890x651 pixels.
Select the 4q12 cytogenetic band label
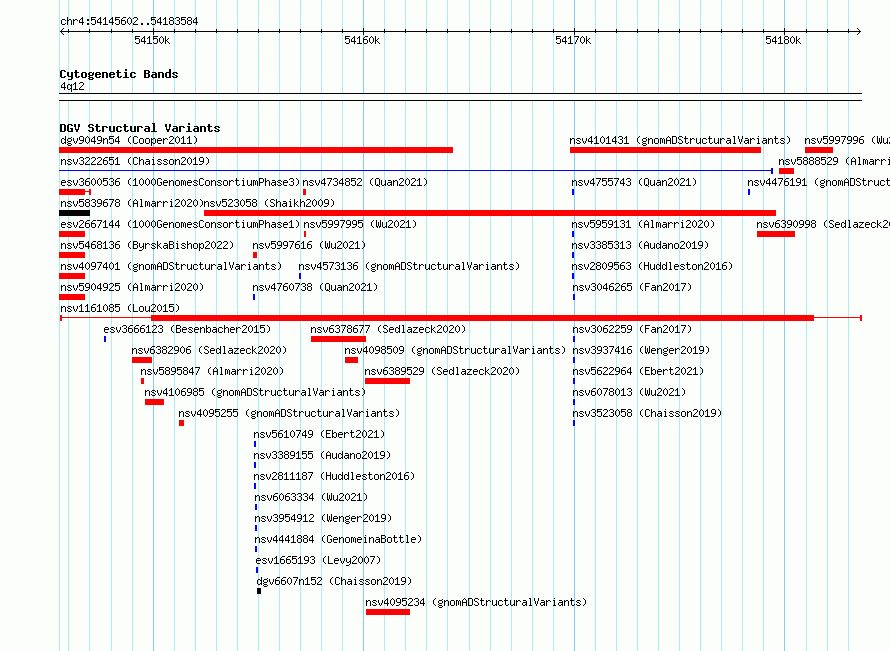pos(72,86)
